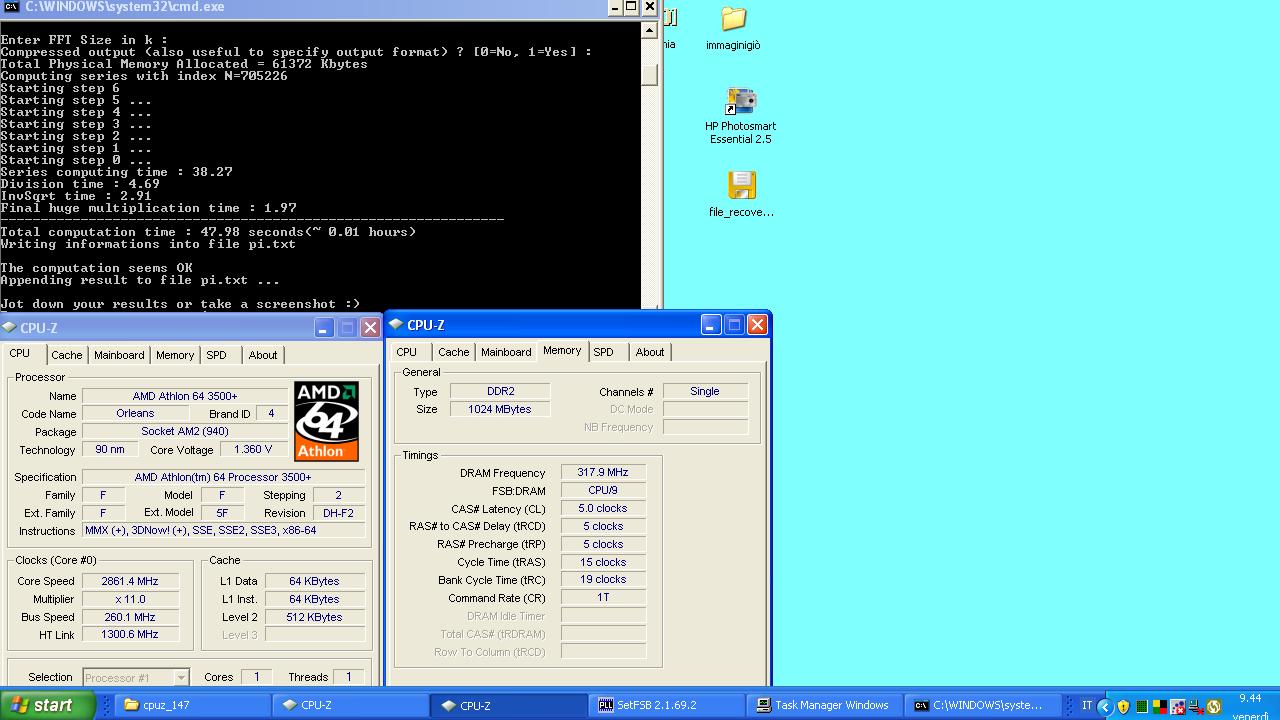Select the CPU tab in the left CPU-Z window

[20, 354]
